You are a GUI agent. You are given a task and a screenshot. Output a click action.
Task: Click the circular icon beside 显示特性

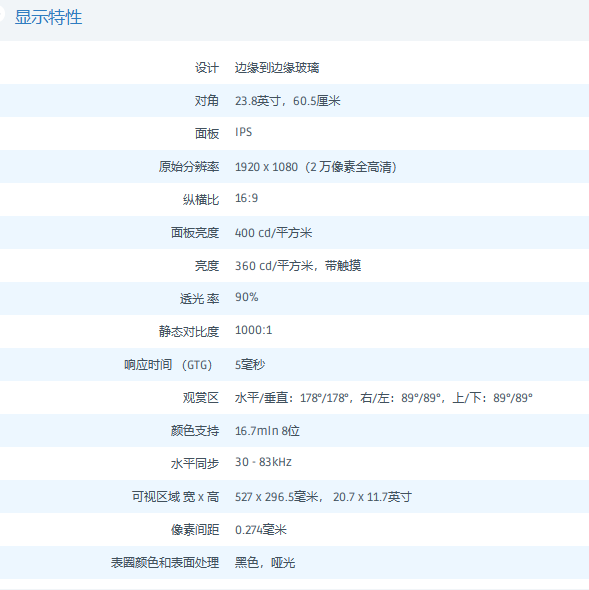coord(2,14)
